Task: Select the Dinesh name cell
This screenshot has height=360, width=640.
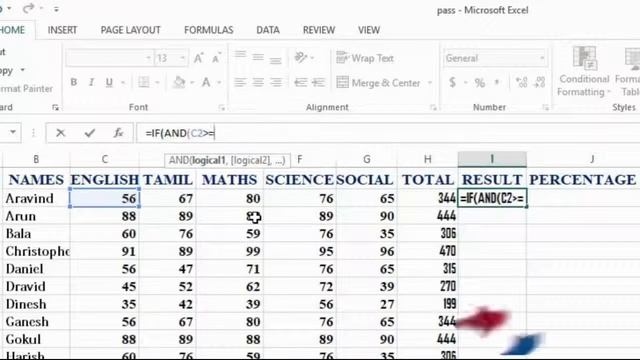Action: (x=36, y=304)
